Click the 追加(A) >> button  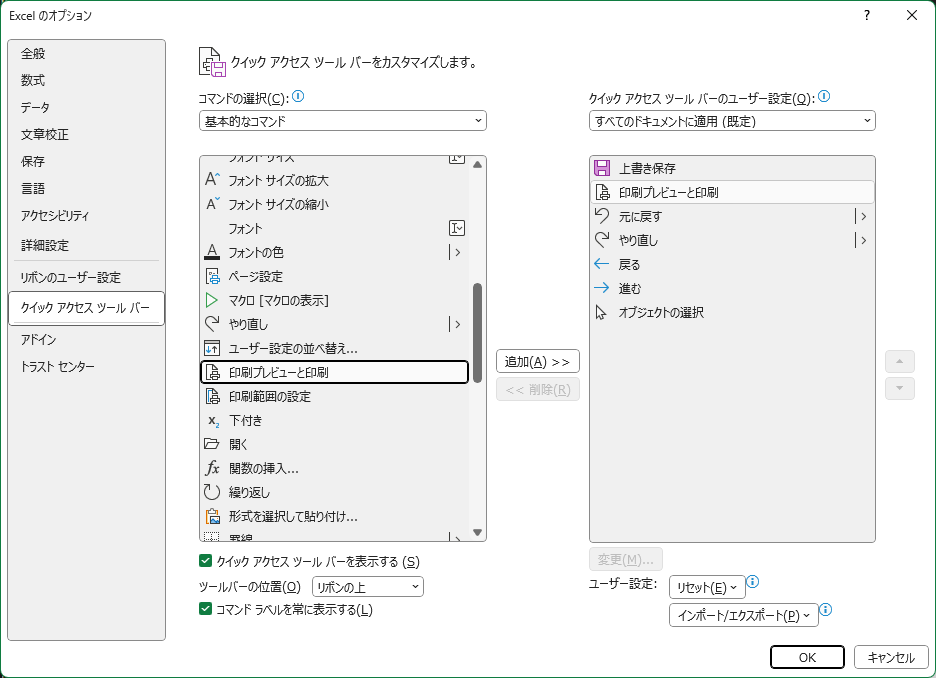click(x=537, y=362)
